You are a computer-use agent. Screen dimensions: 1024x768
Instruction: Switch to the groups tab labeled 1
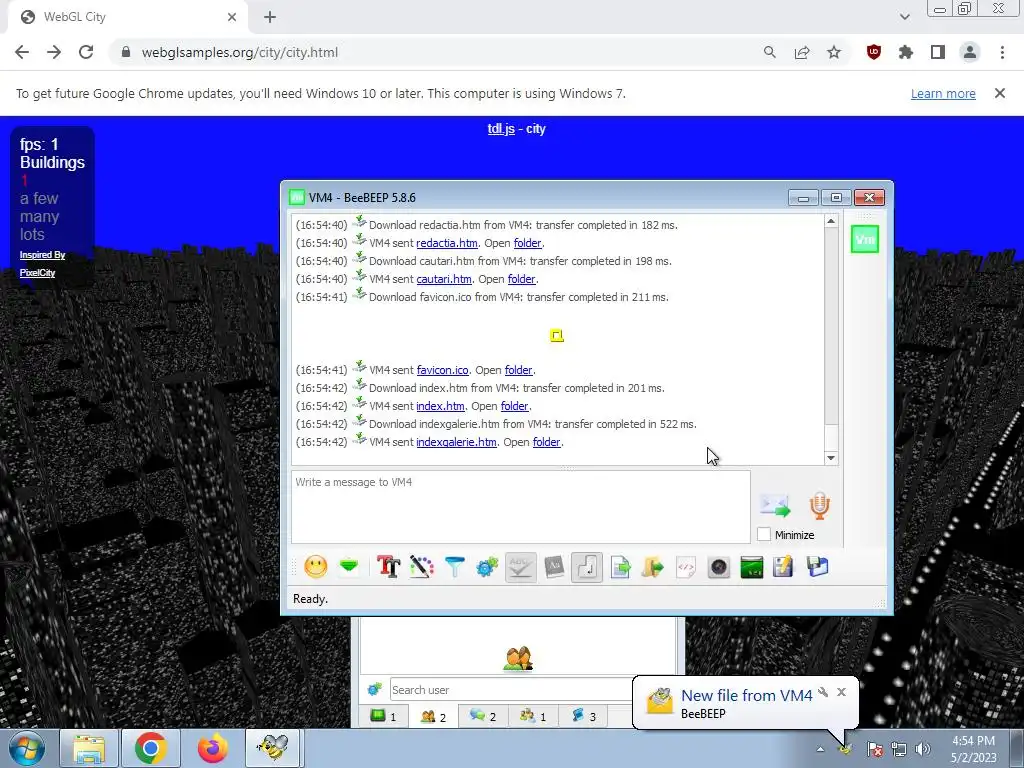click(533, 716)
